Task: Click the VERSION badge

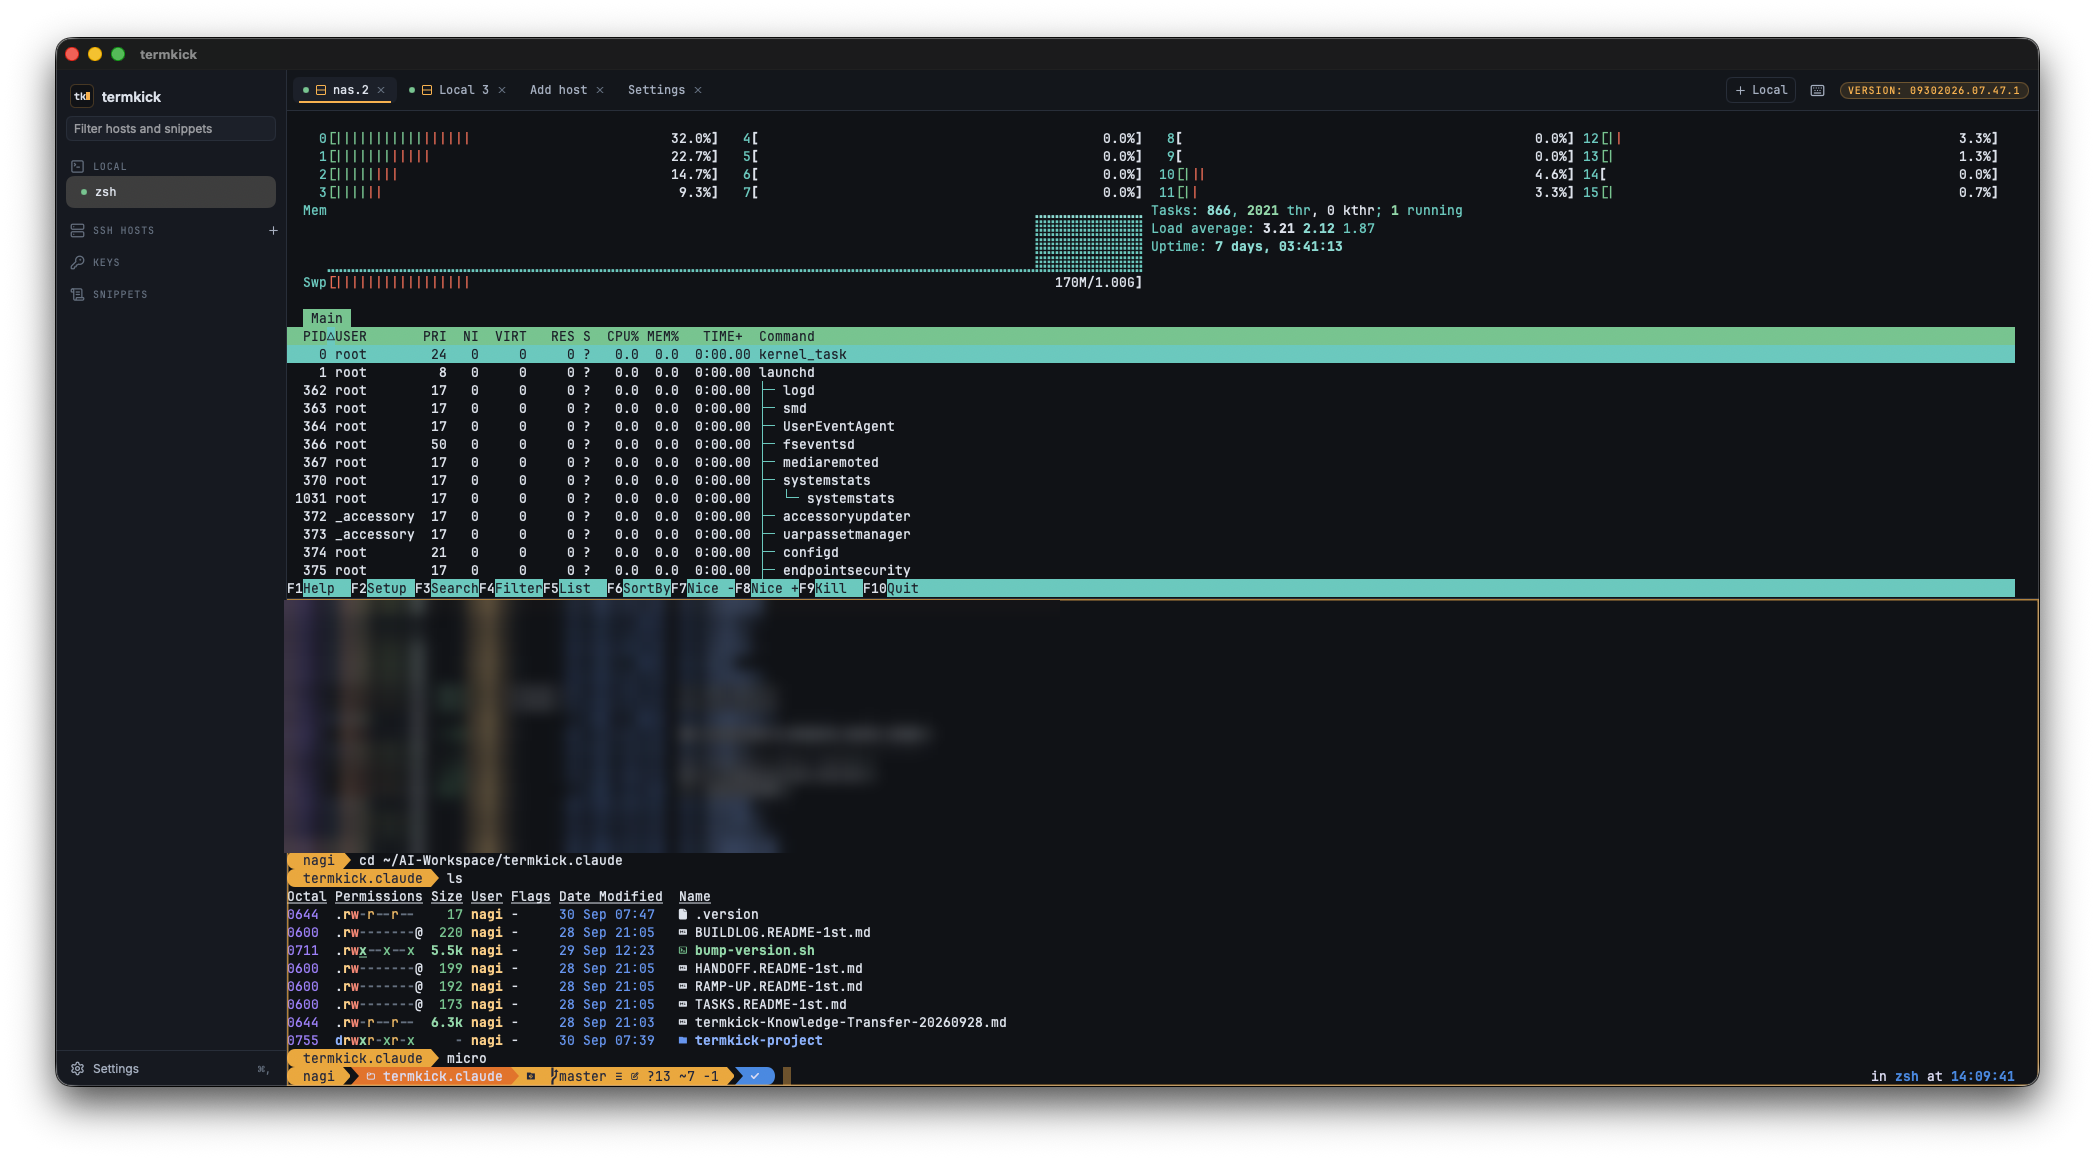Action: 1933,90
